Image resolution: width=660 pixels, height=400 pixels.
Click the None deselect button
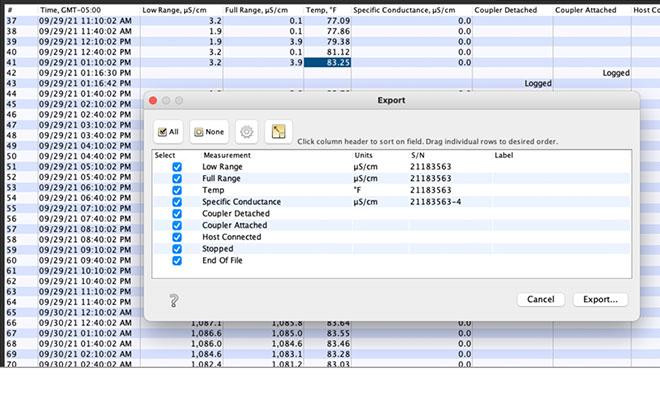coord(209,132)
